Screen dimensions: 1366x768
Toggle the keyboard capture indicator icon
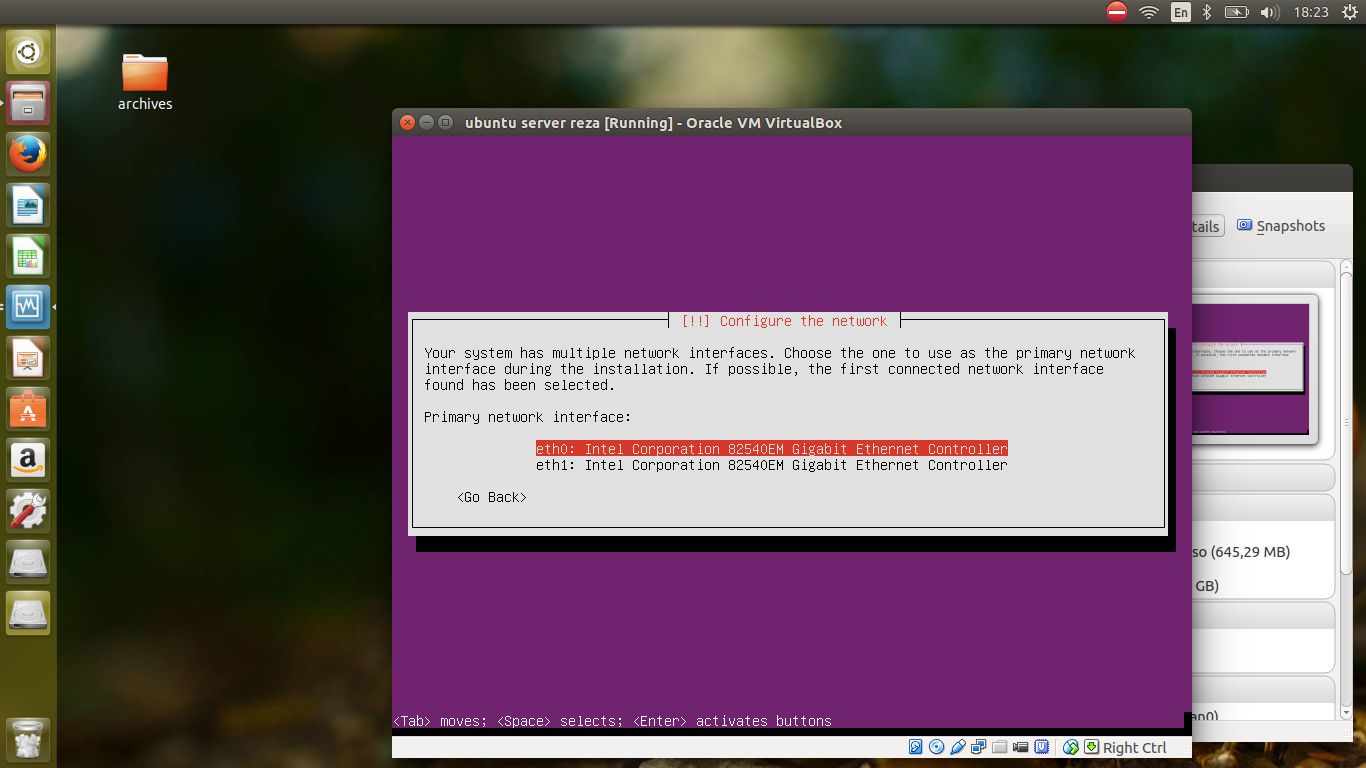click(x=1091, y=747)
